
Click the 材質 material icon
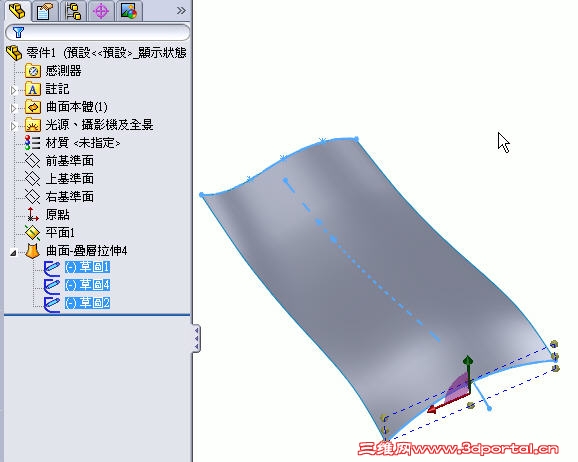point(32,143)
